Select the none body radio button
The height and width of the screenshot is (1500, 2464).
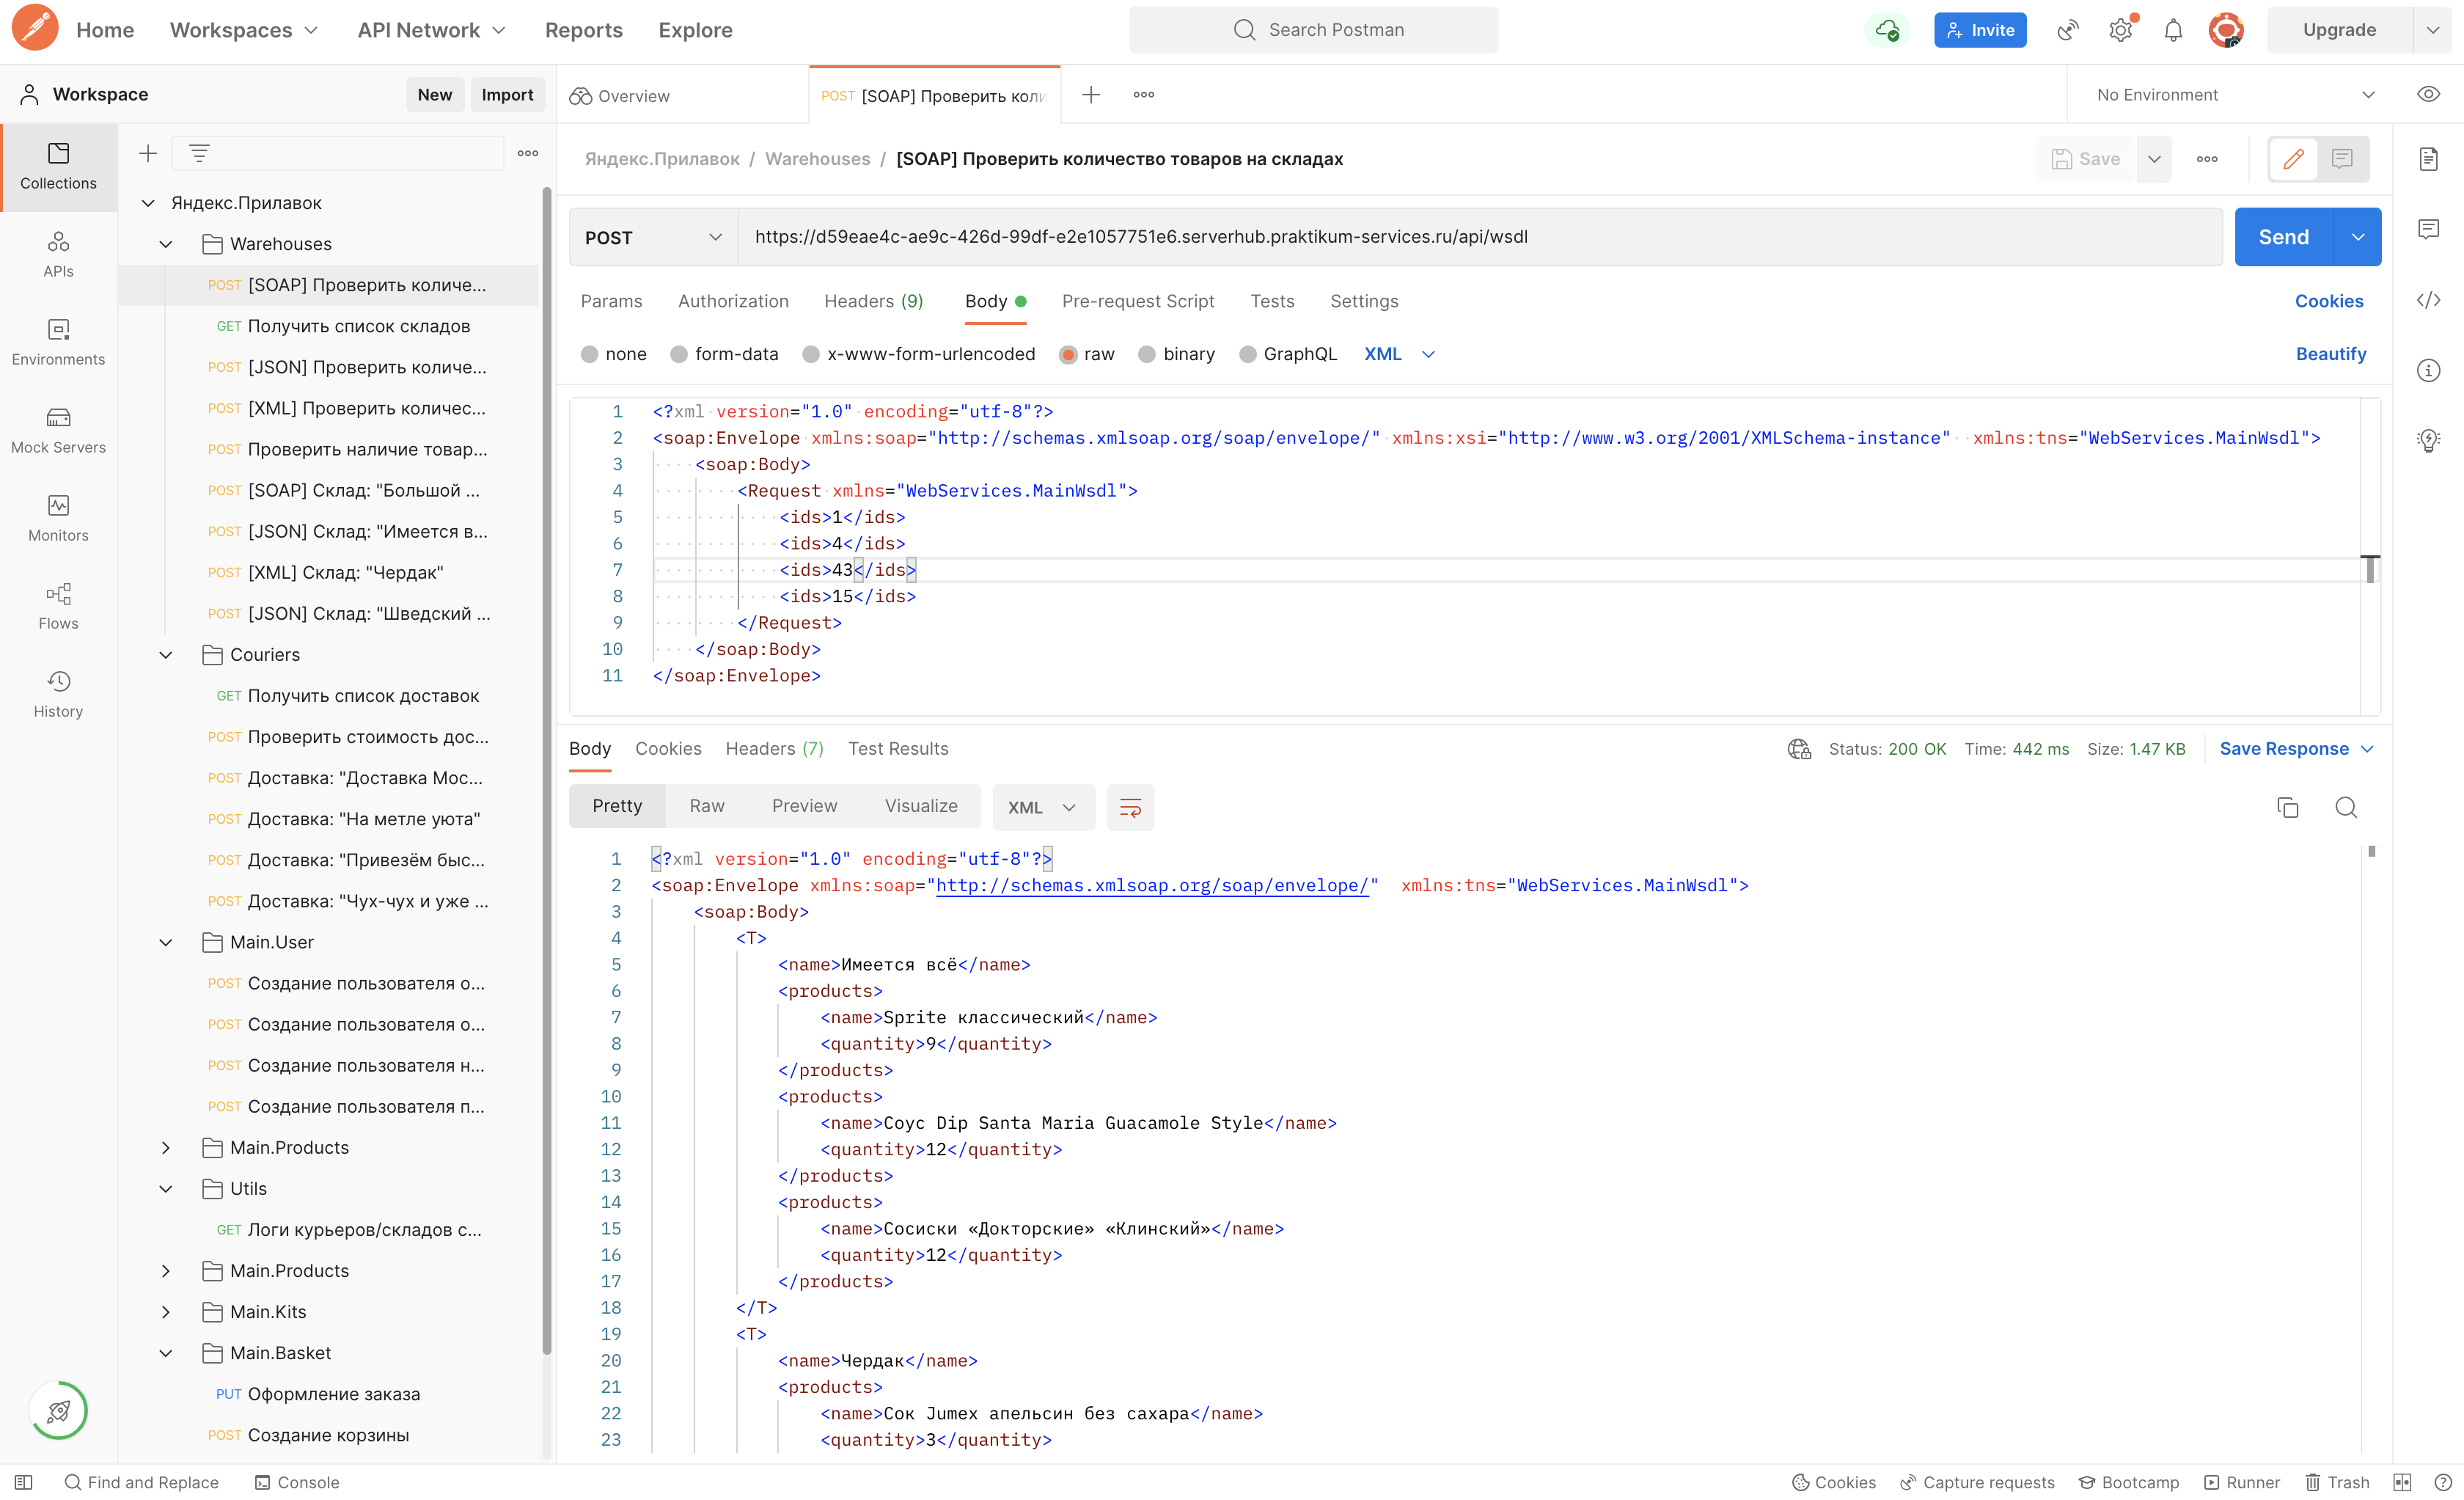589,354
